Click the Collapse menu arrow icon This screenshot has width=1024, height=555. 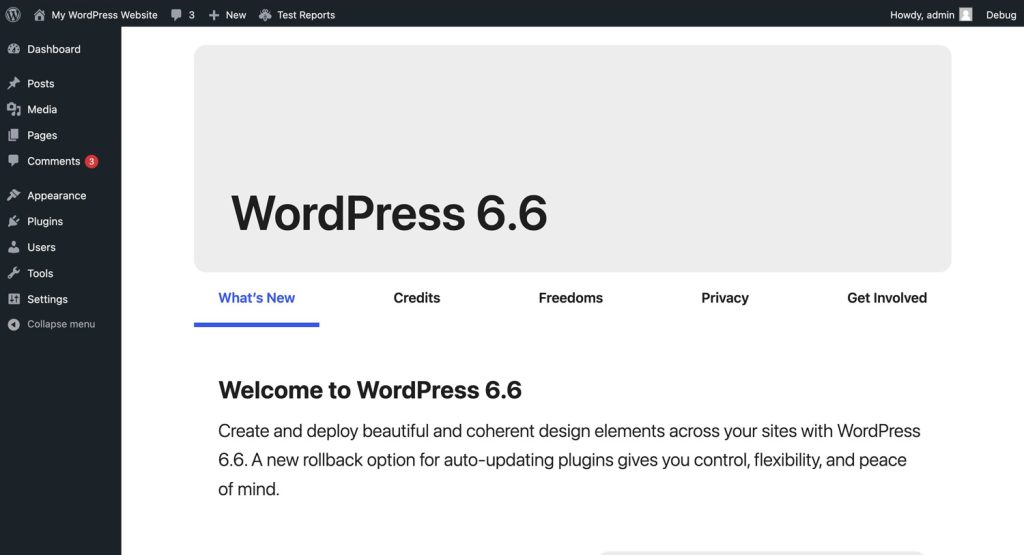(14, 325)
